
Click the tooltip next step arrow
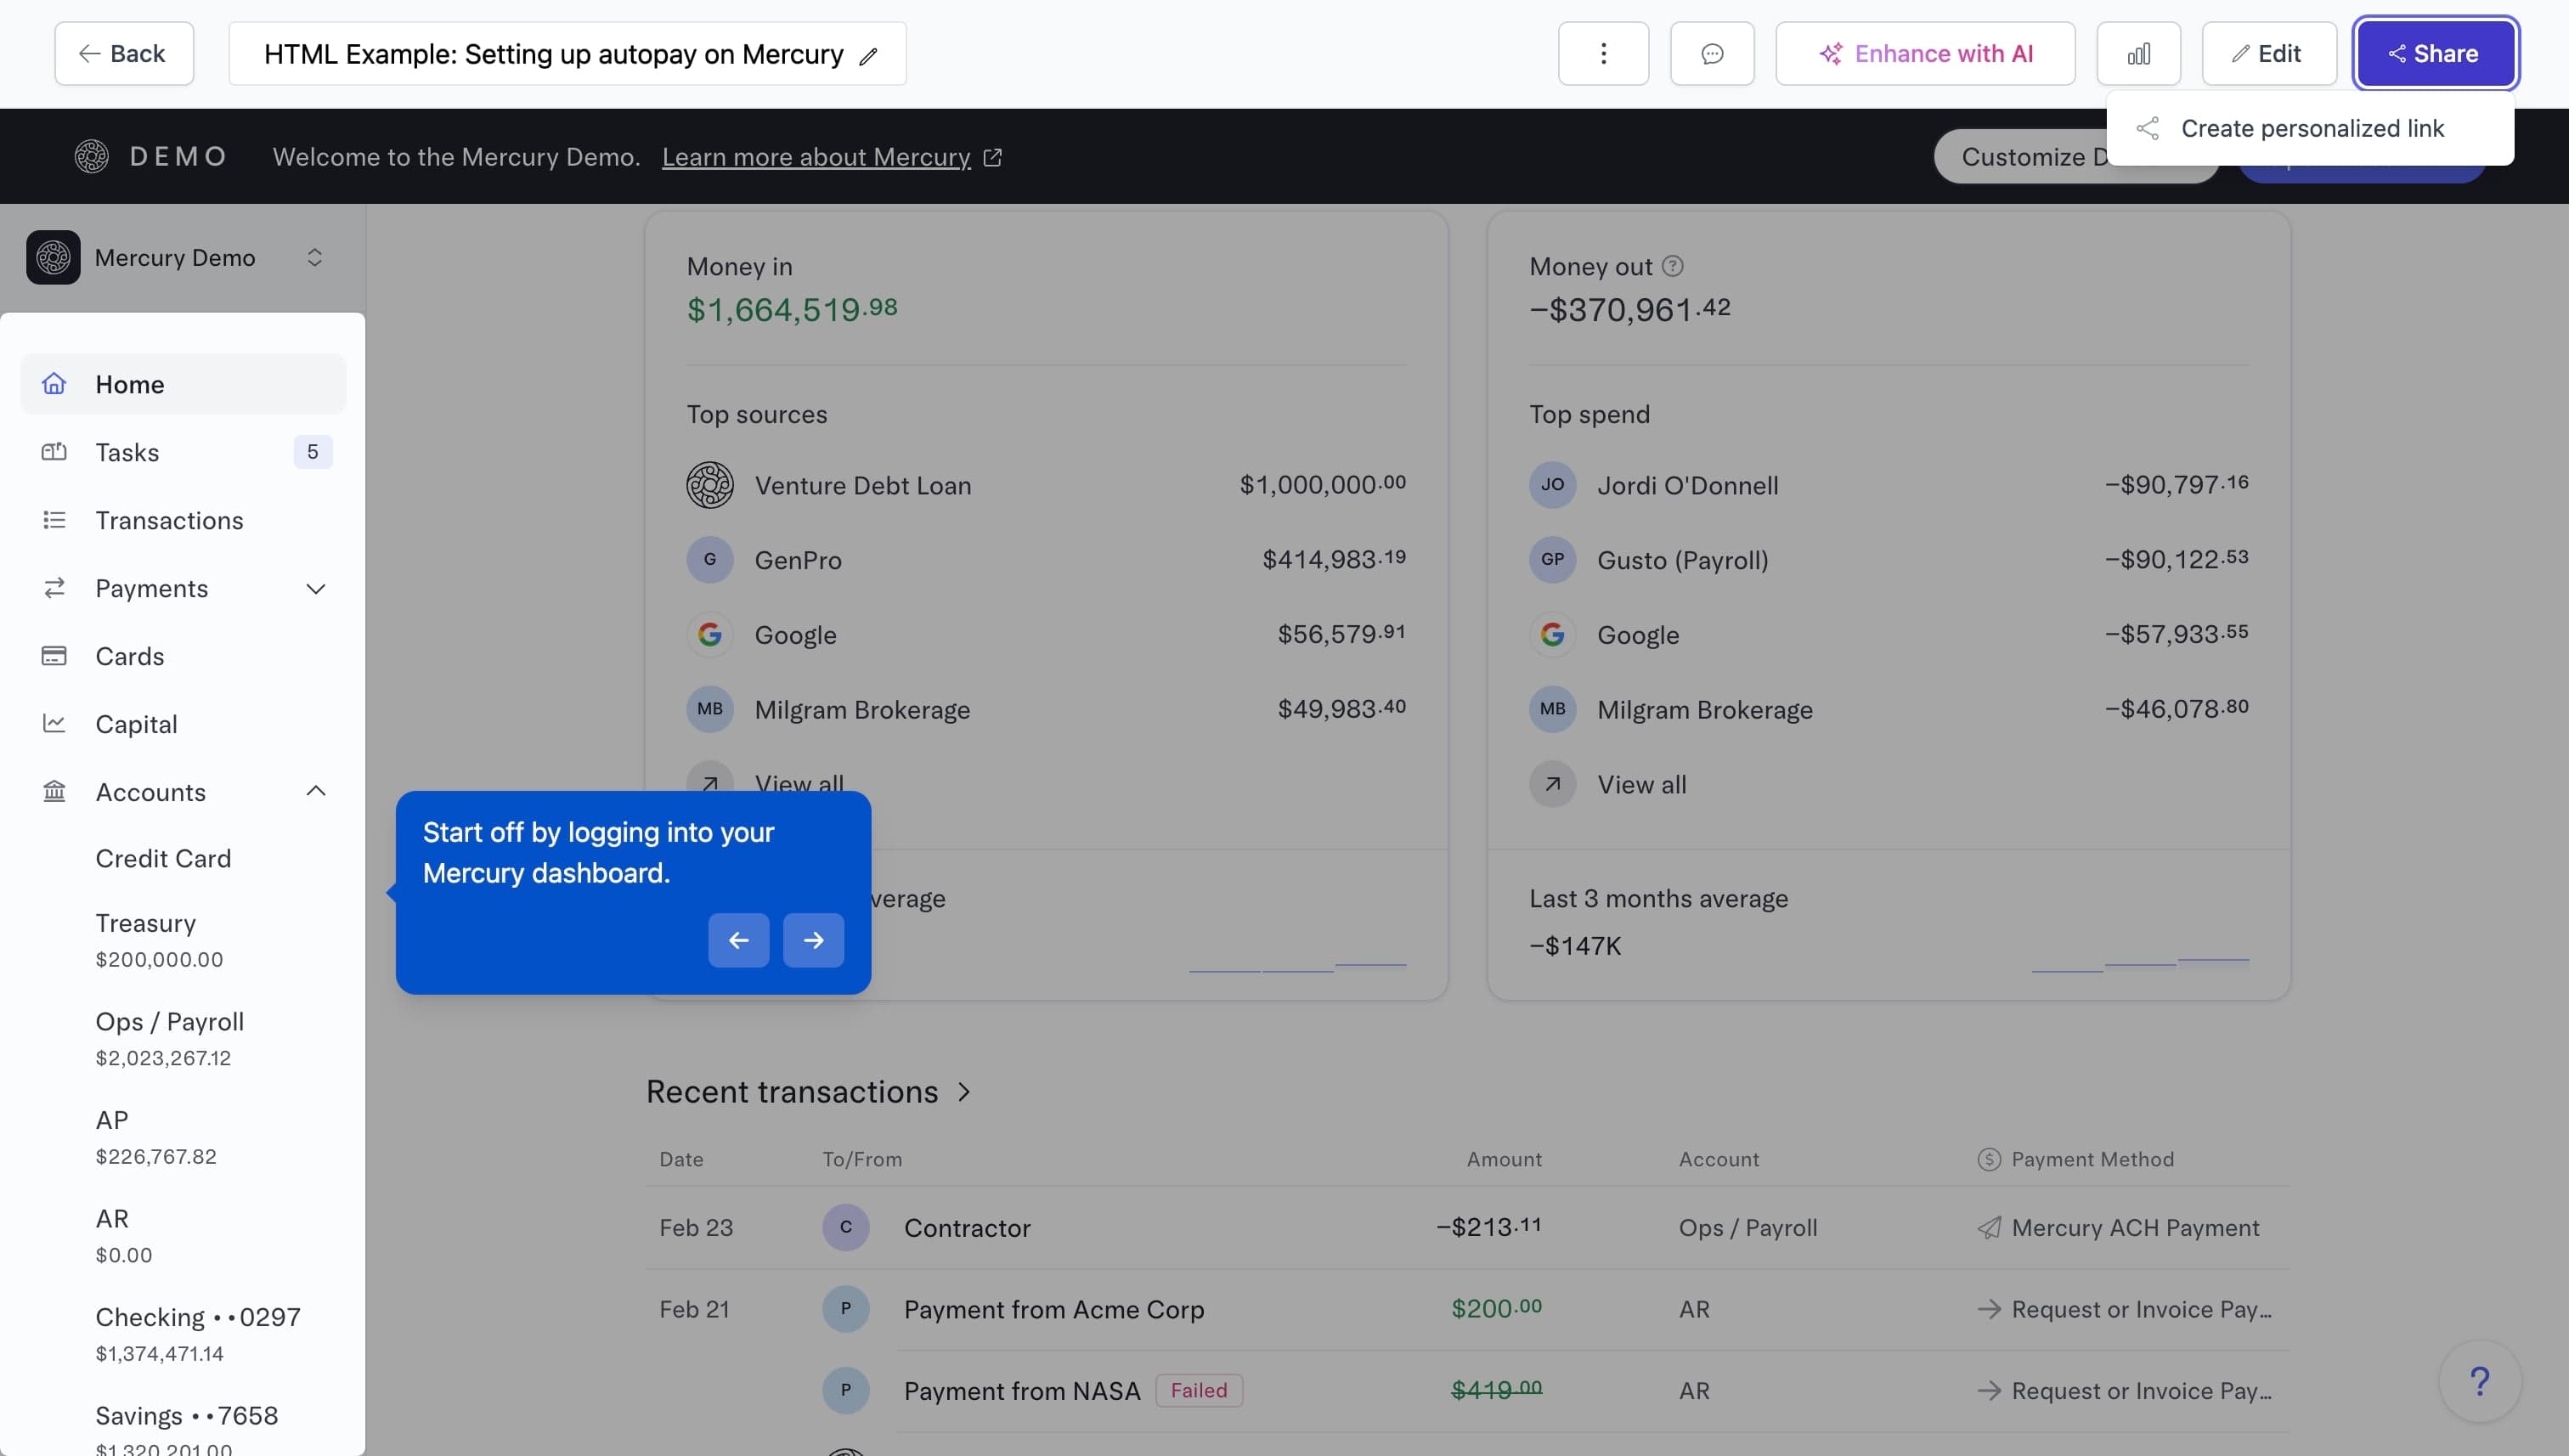click(x=813, y=940)
